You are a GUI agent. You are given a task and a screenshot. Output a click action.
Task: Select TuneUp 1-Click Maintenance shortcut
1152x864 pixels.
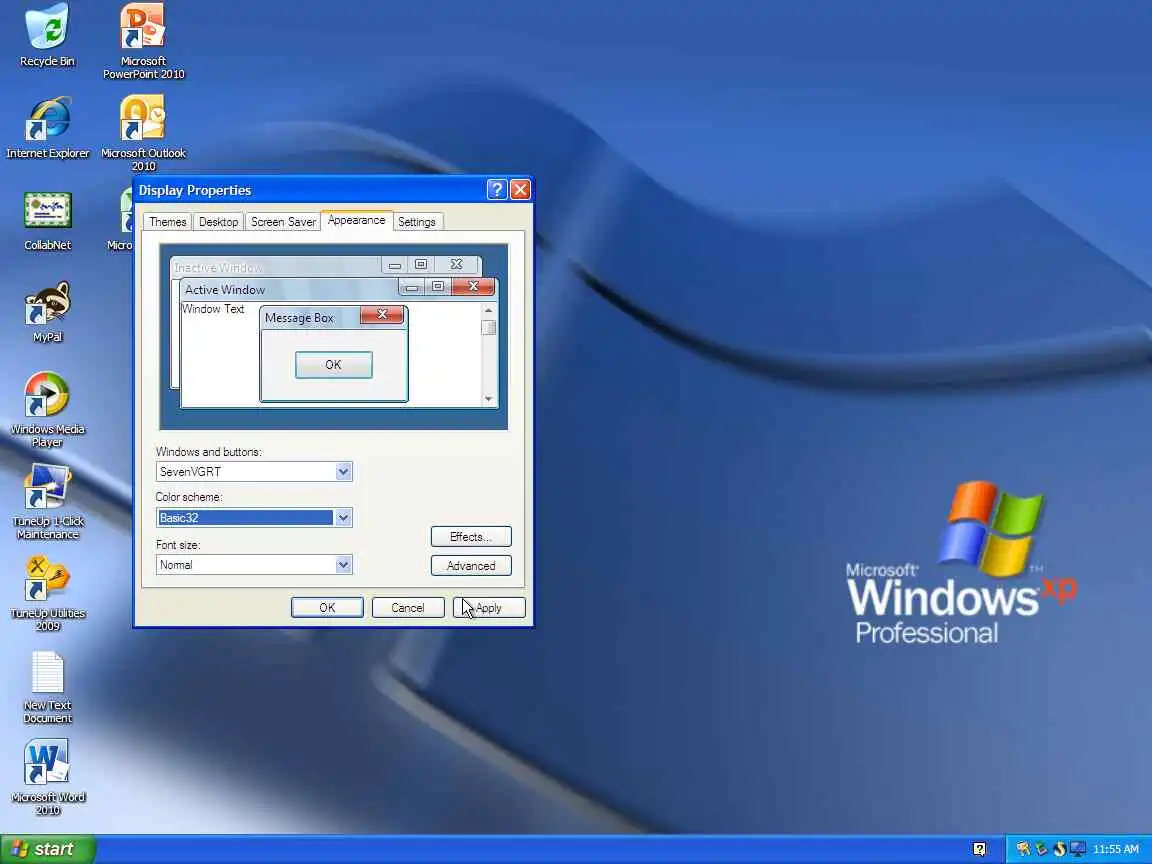[48, 502]
